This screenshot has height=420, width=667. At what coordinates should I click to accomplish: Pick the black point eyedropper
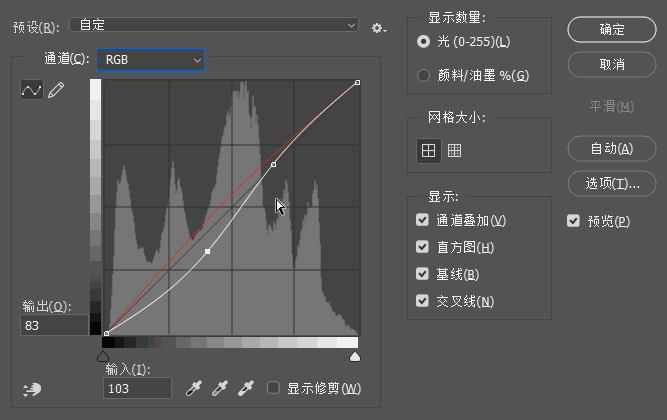194,388
